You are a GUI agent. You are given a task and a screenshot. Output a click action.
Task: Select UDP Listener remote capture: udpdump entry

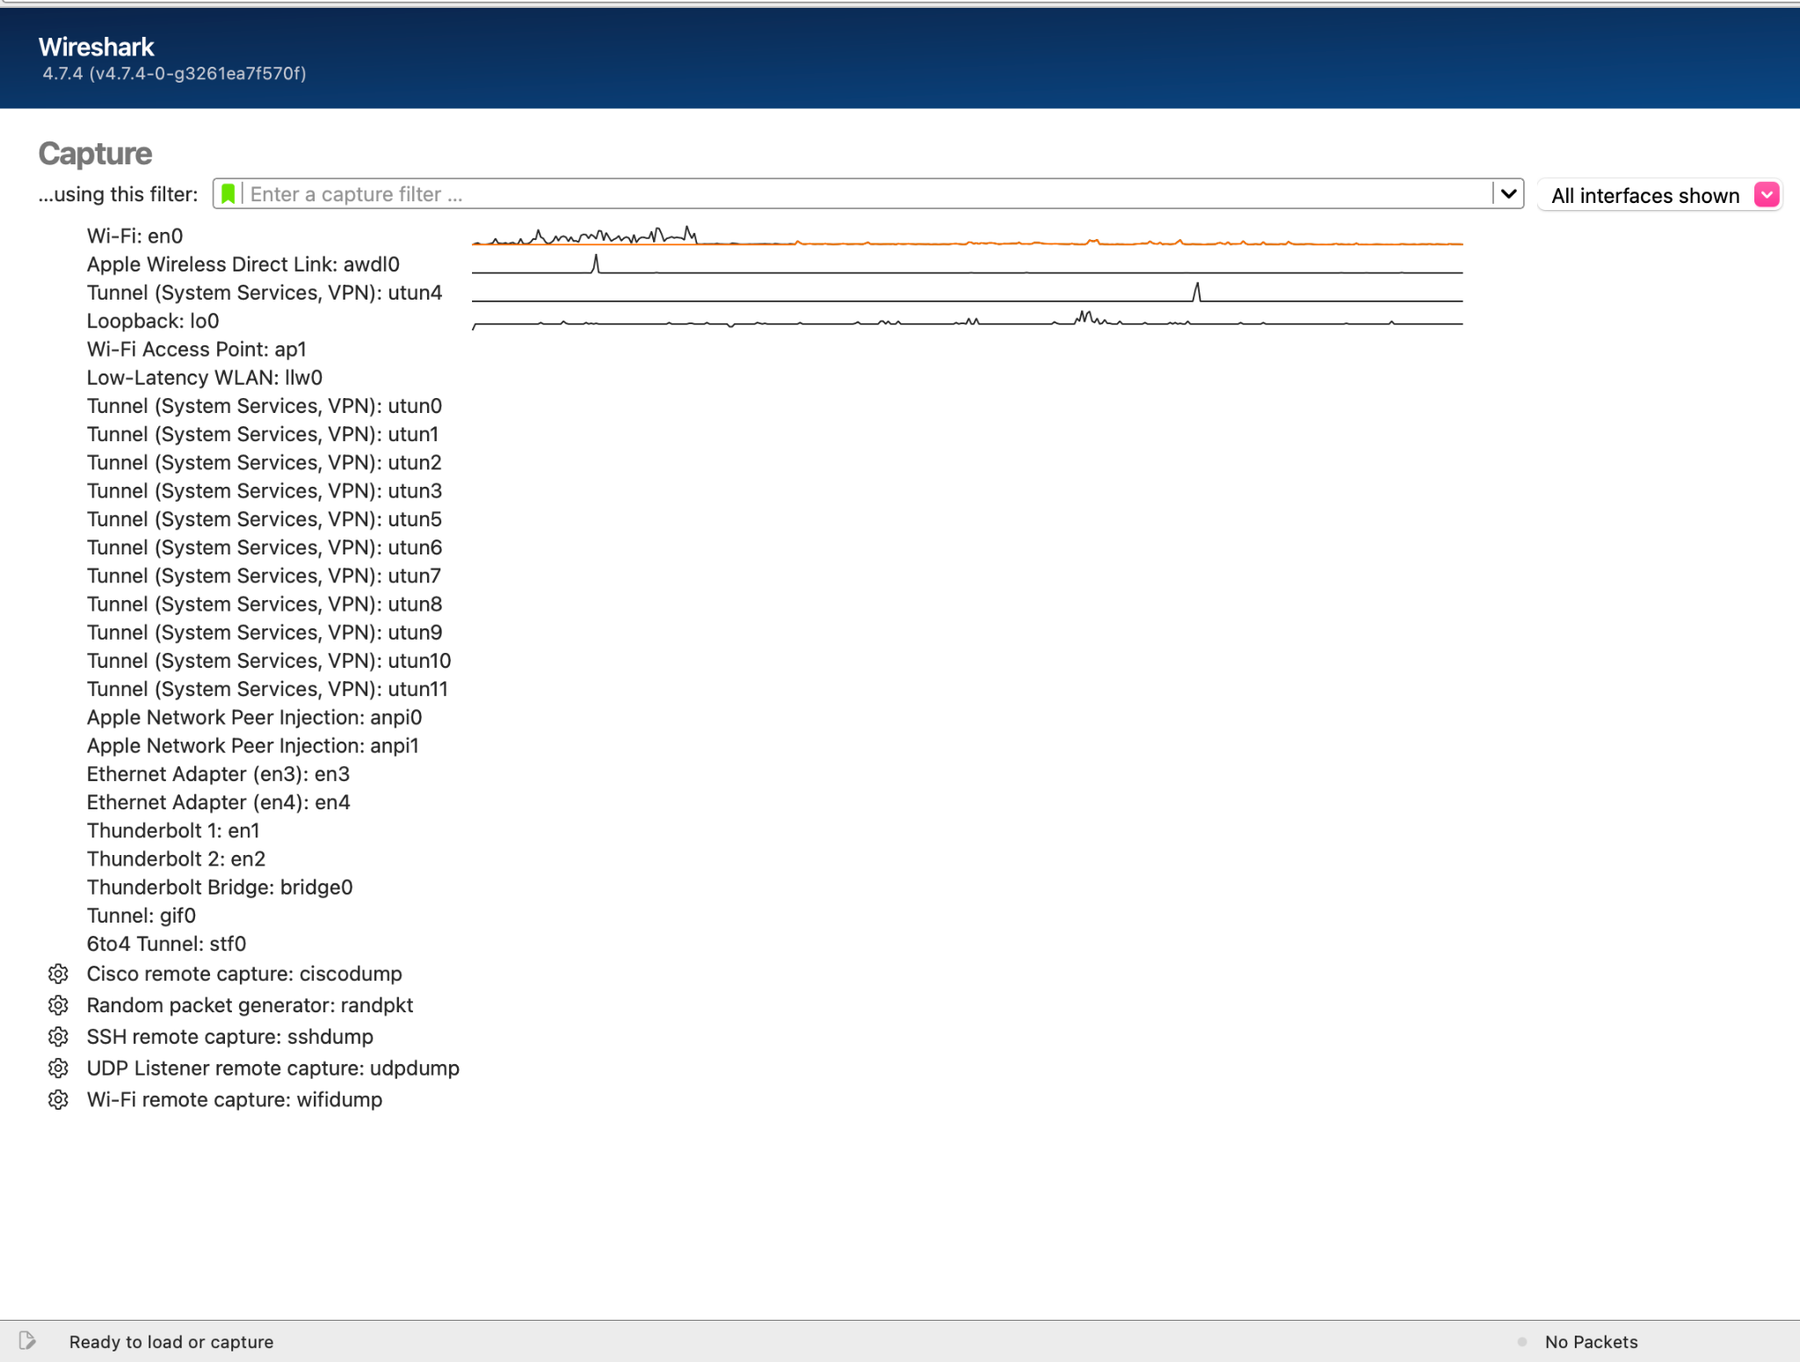[x=273, y=1068]
